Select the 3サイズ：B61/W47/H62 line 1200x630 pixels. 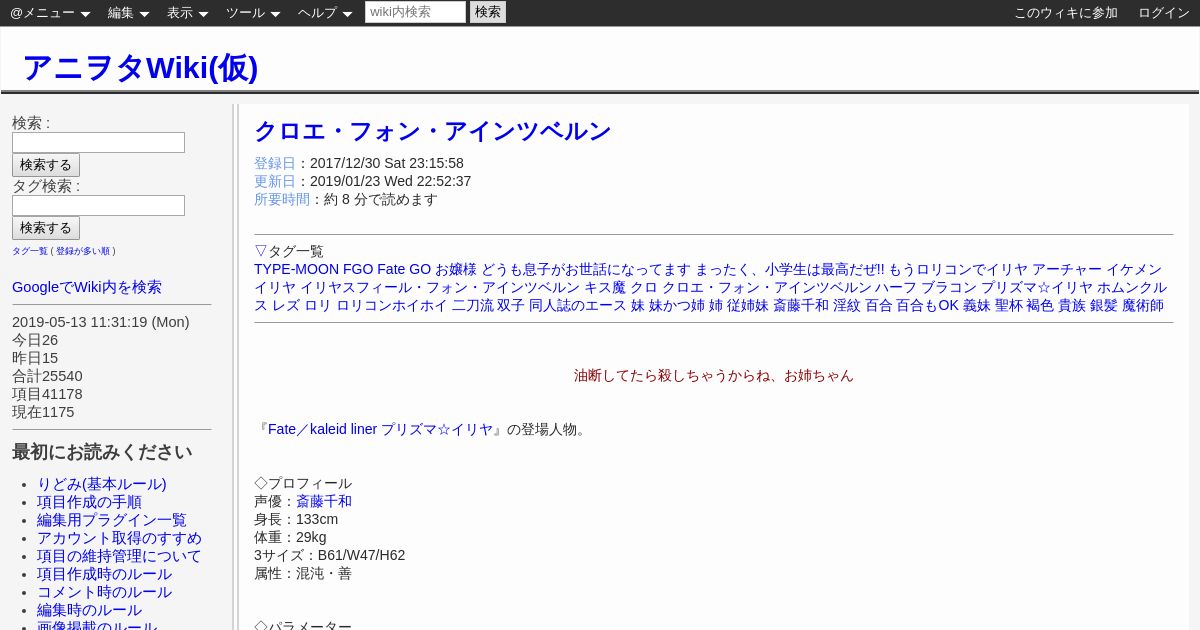(x=330, y=555)
